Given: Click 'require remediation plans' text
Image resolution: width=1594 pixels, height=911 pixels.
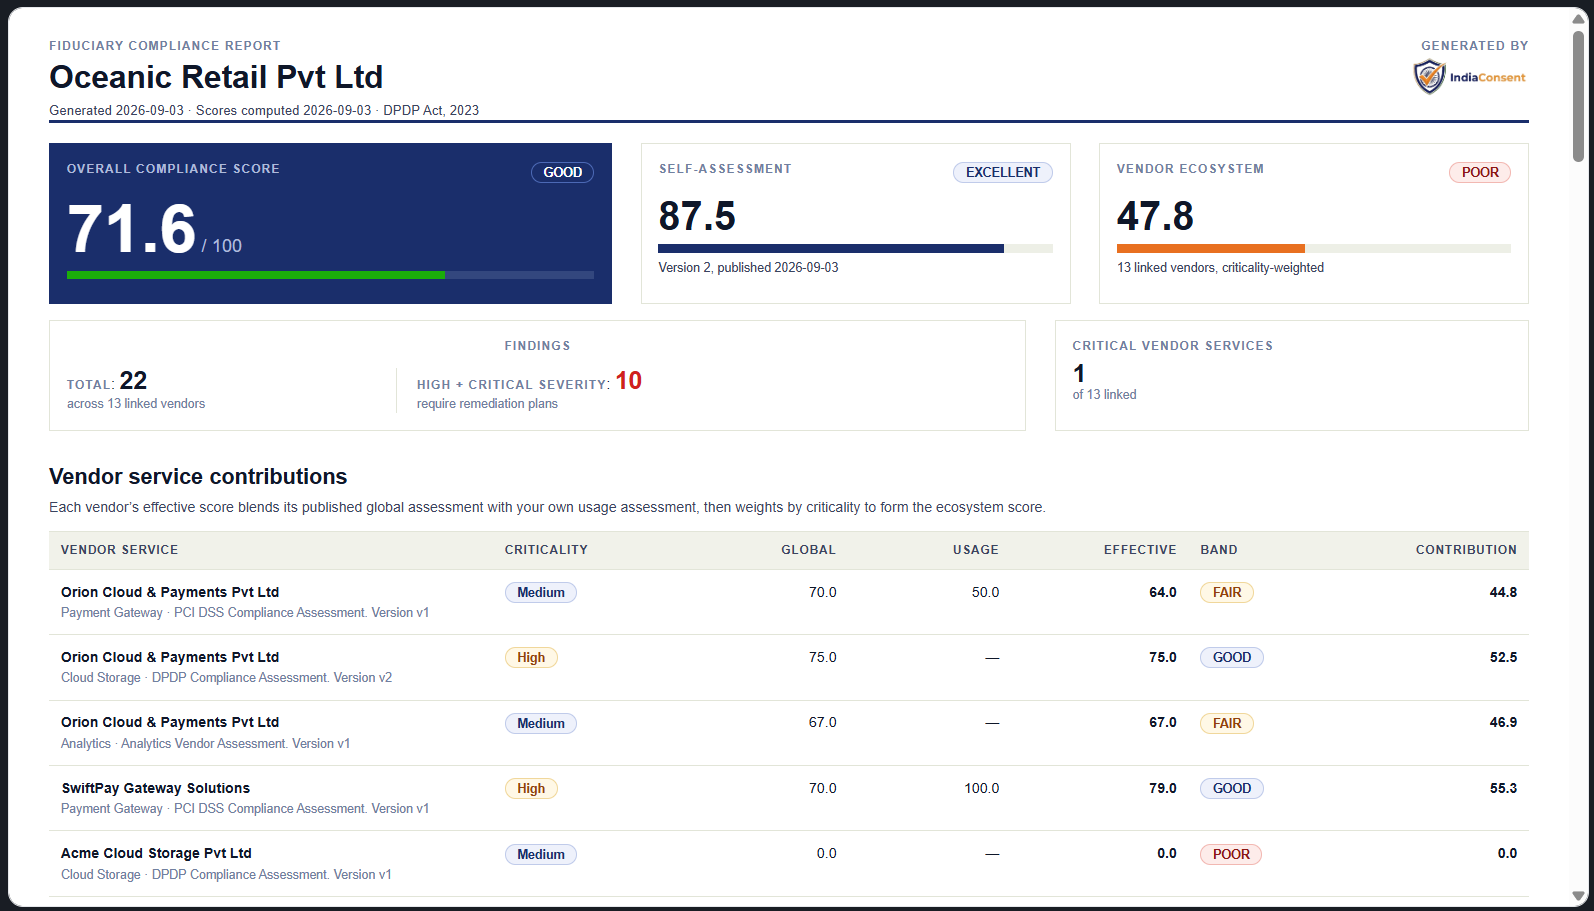Looking at the screenshot, I should (487, 404).
